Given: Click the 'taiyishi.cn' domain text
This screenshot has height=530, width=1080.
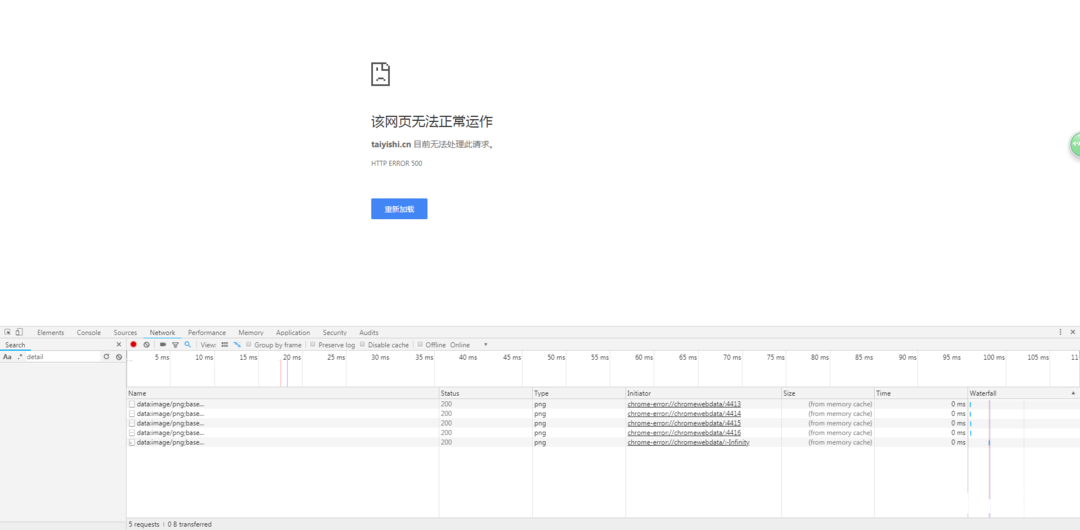Looking at the screenshot, I should [391, 145].
